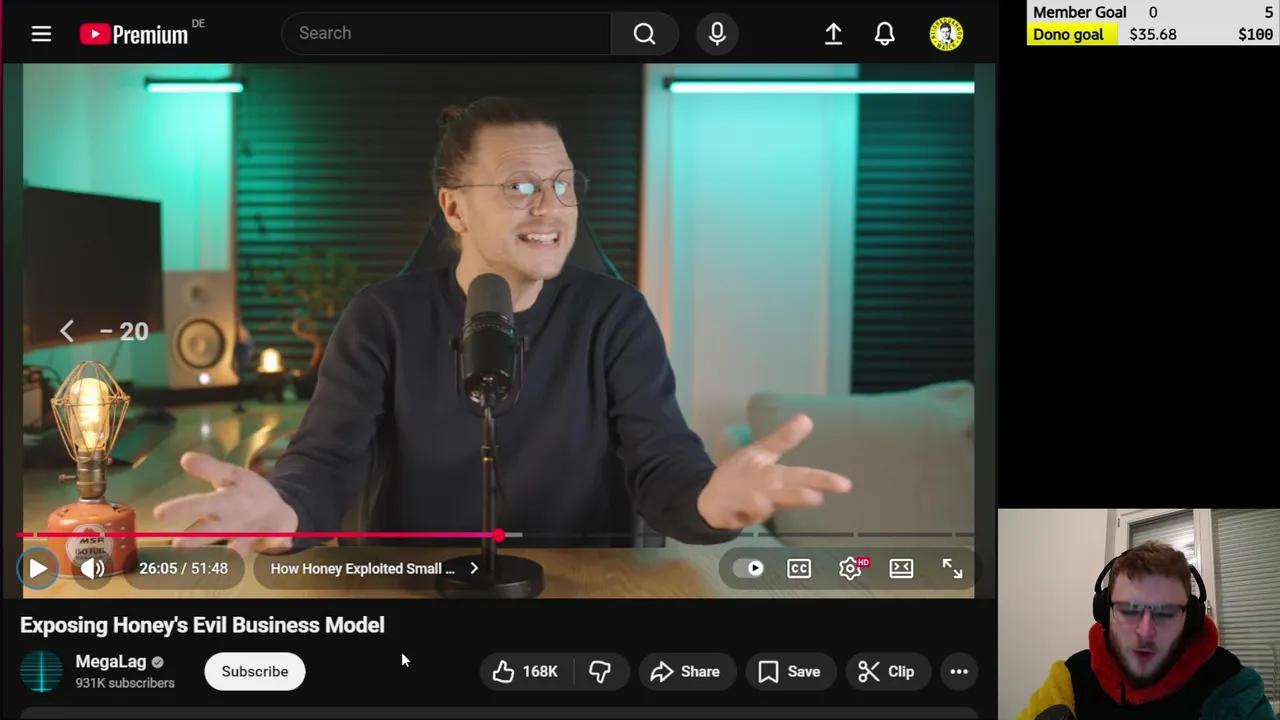This screenshot has width=1280, height=720.
Task: Click the '931K subscribers' text
Action: (125, 683)
